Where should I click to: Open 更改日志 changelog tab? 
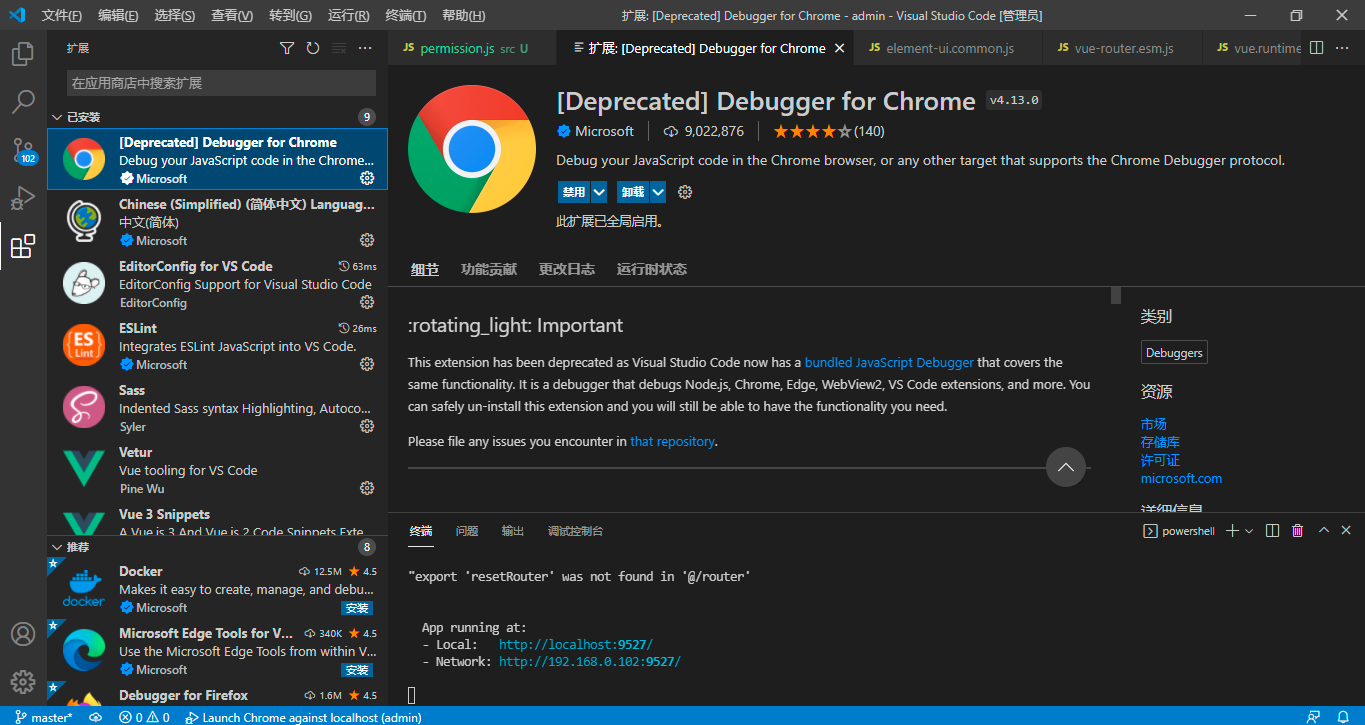tap(566, 269)
